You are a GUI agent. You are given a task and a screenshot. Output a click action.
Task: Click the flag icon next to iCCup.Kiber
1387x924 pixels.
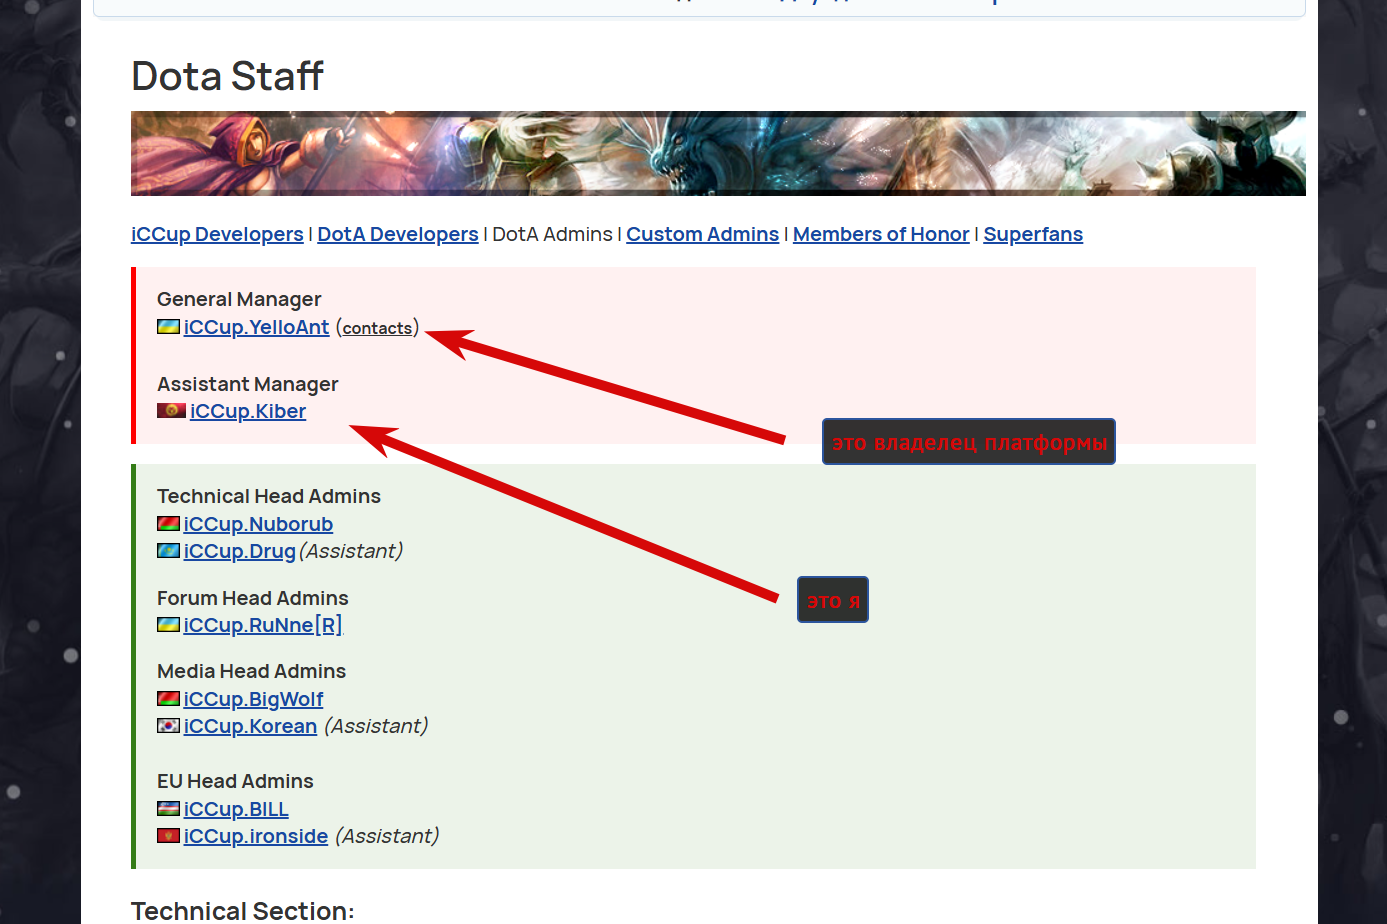[171, 411]
